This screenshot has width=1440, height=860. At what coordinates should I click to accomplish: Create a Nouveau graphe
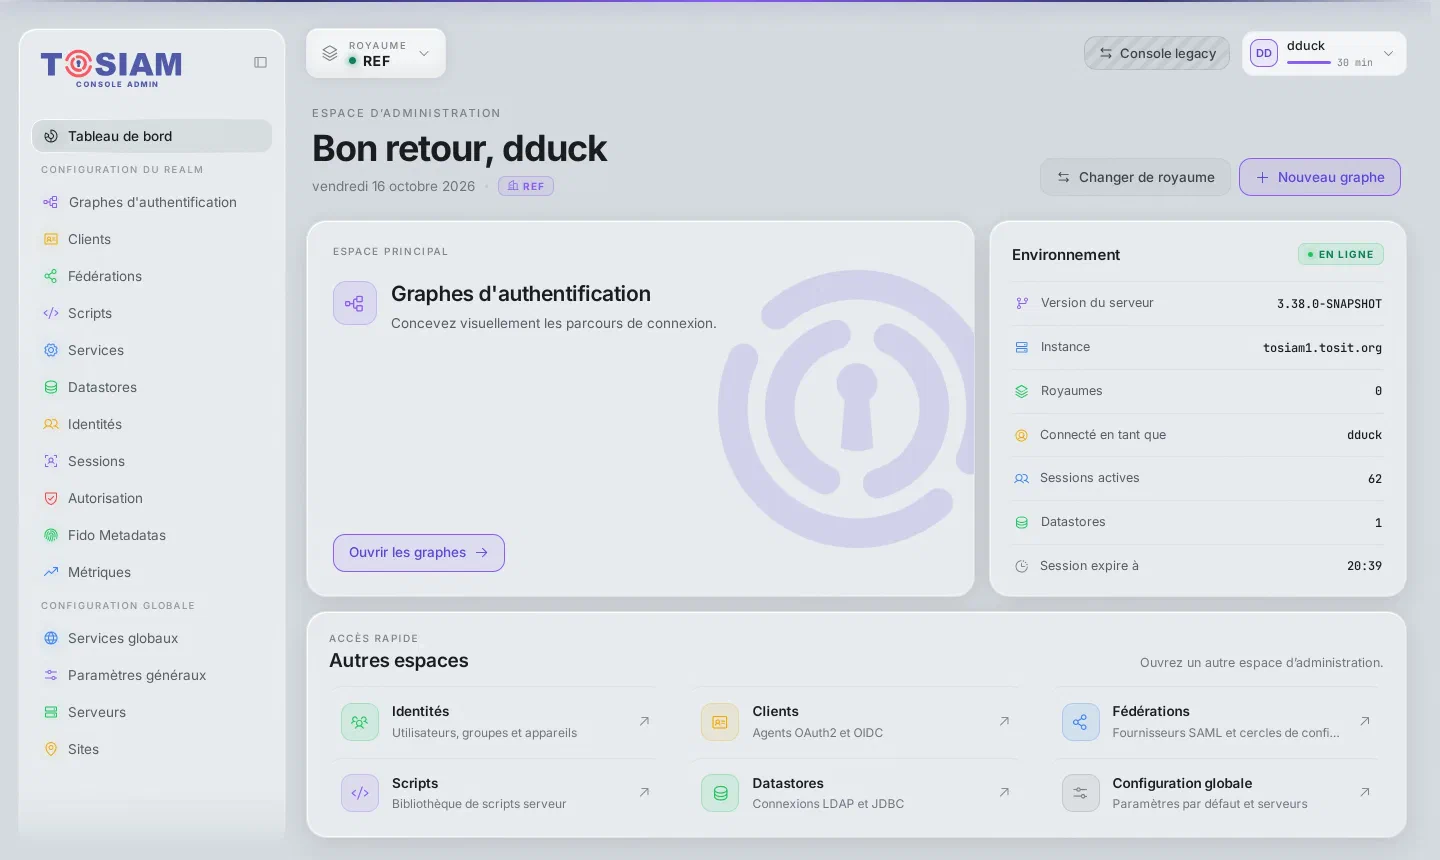tap(1320, 177)
